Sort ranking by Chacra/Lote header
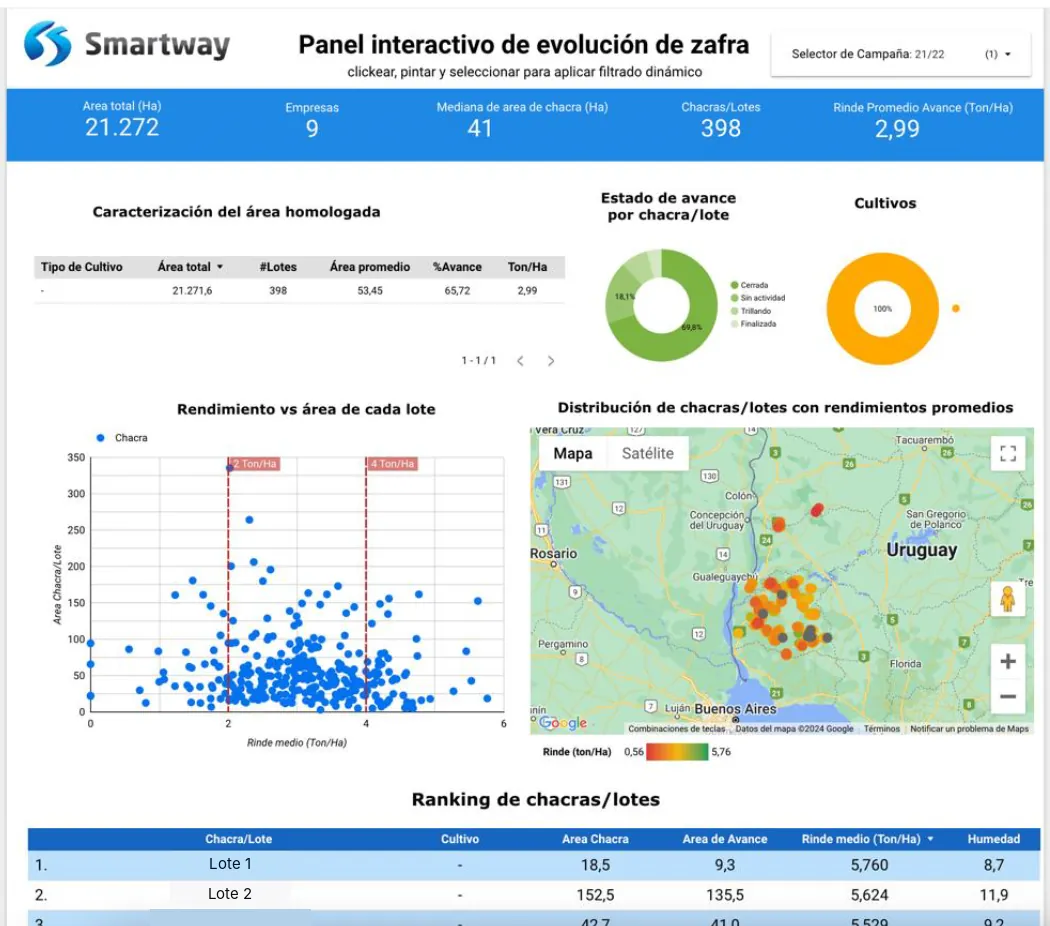Image resolution: width=1050 pixels, height=926 pixels. pos(238,839)
